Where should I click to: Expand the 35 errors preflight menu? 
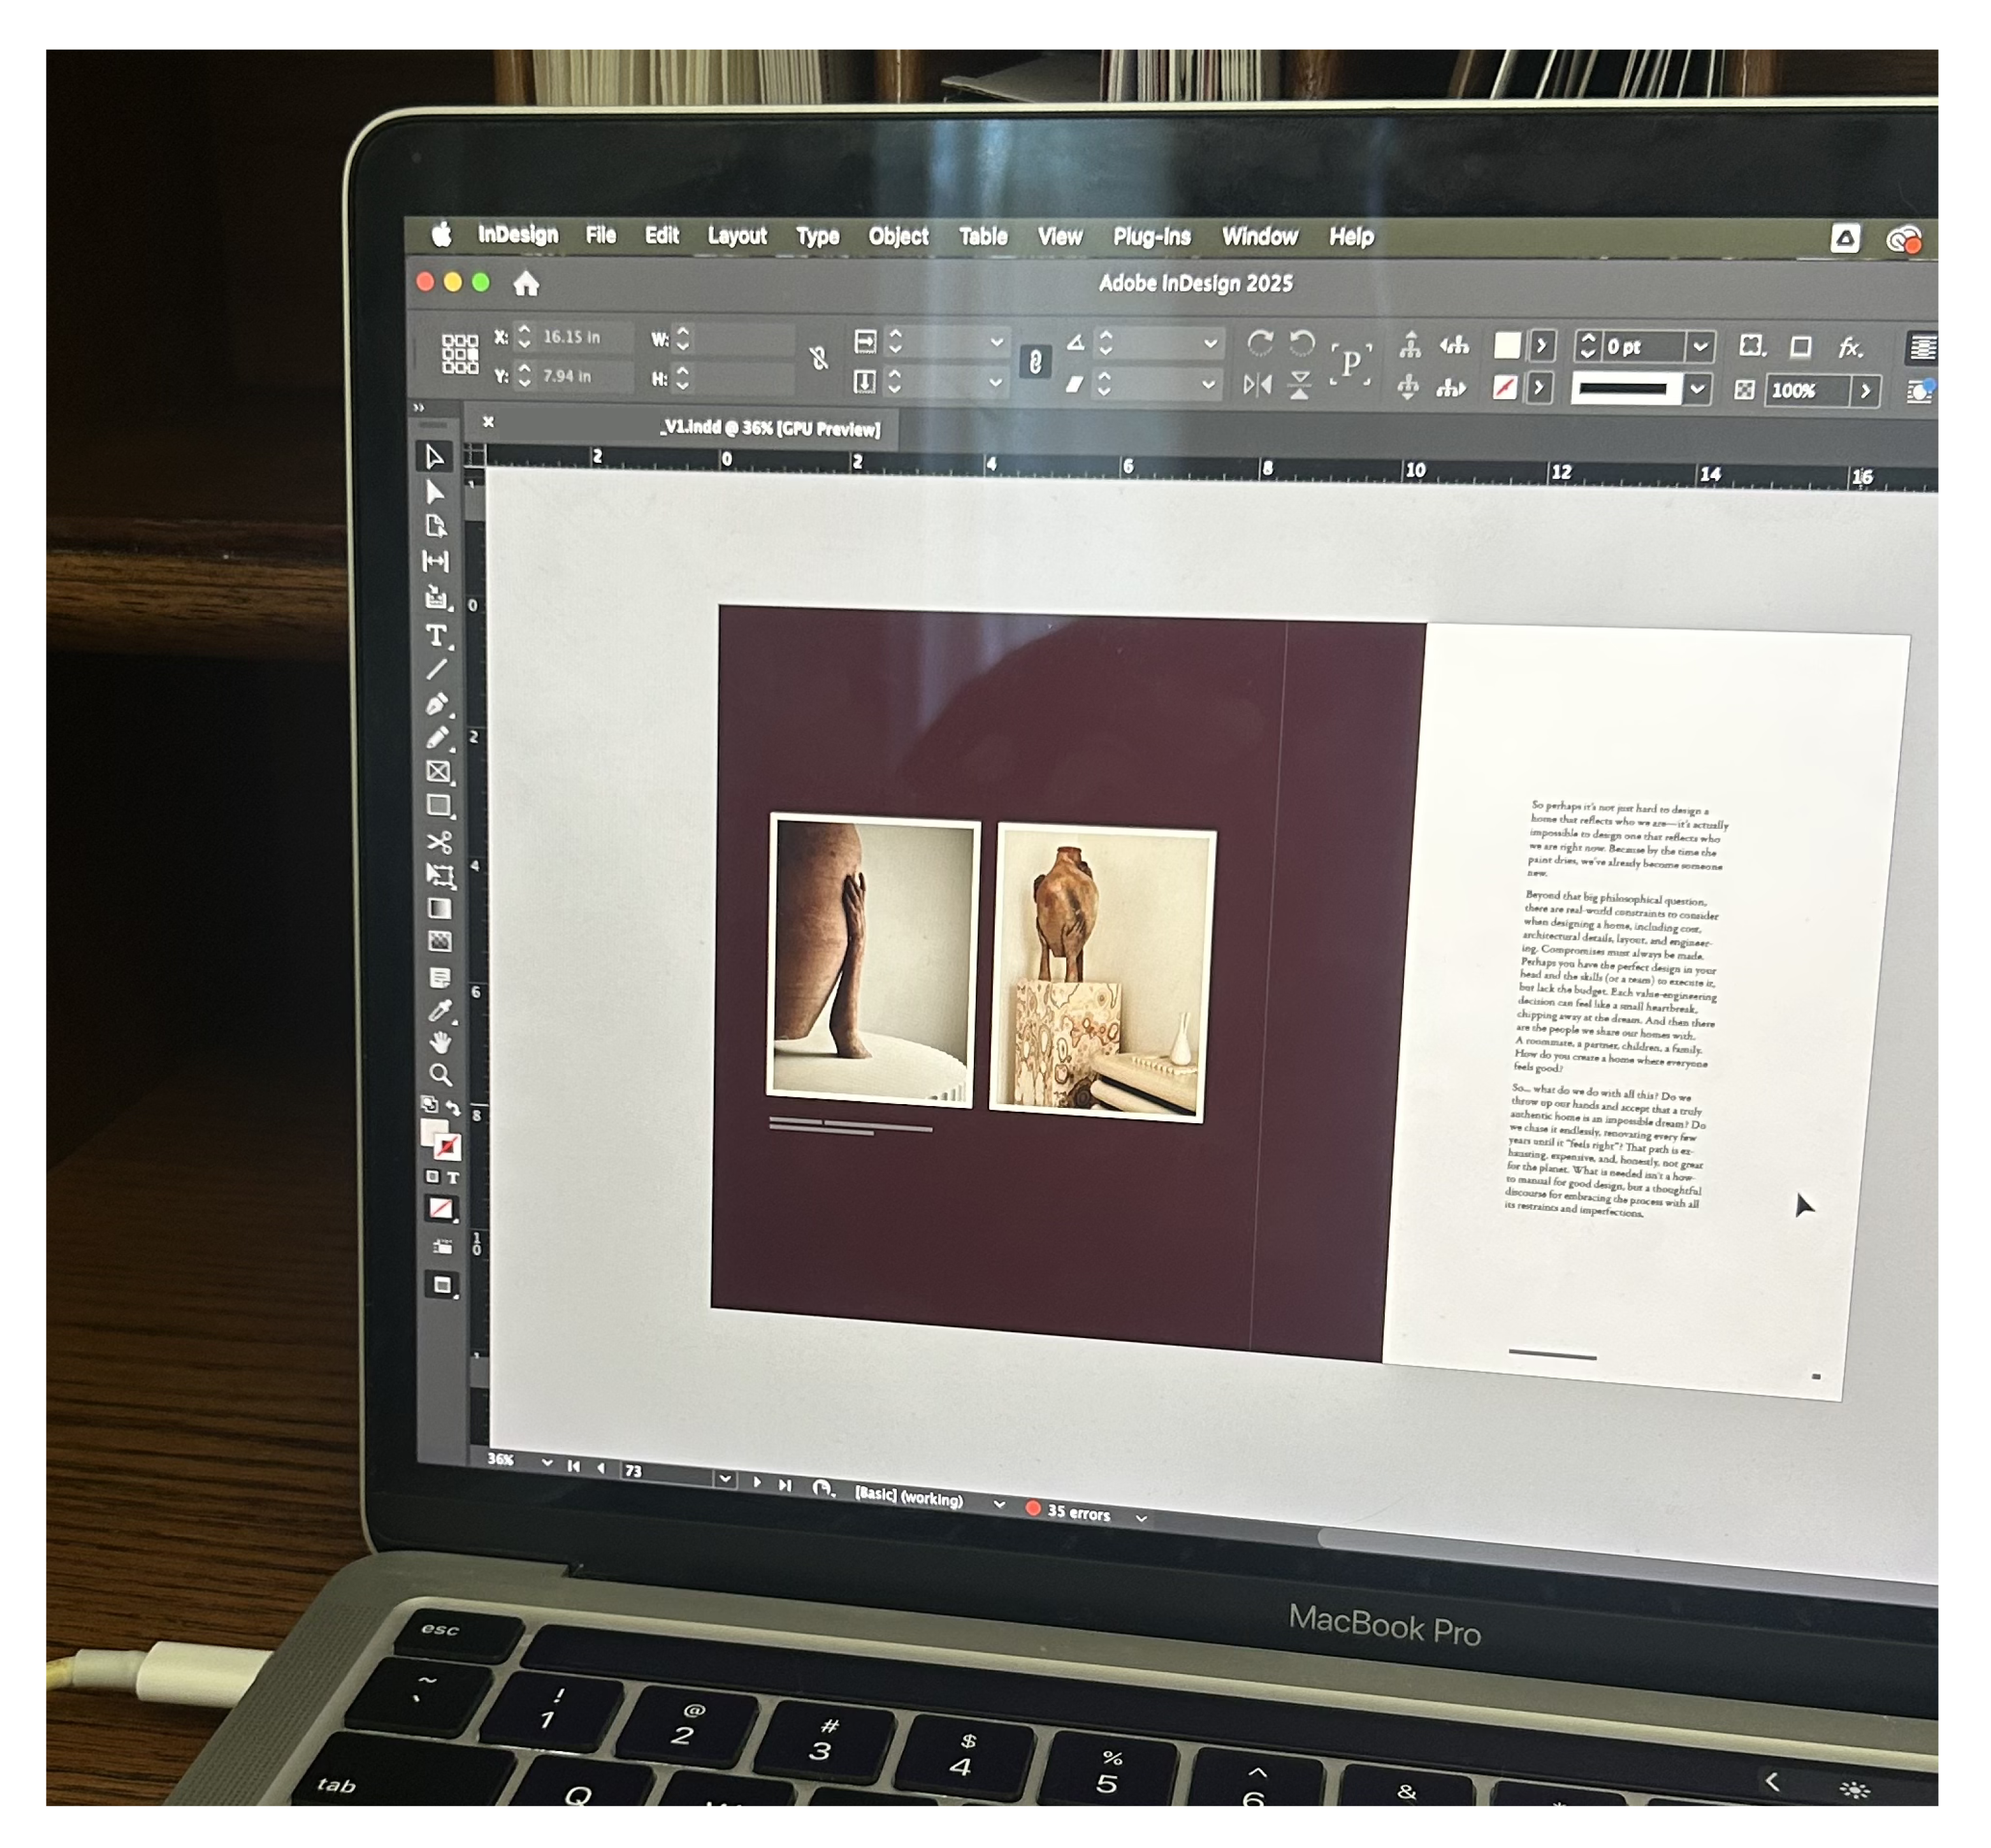(x=1141, y=1518)
